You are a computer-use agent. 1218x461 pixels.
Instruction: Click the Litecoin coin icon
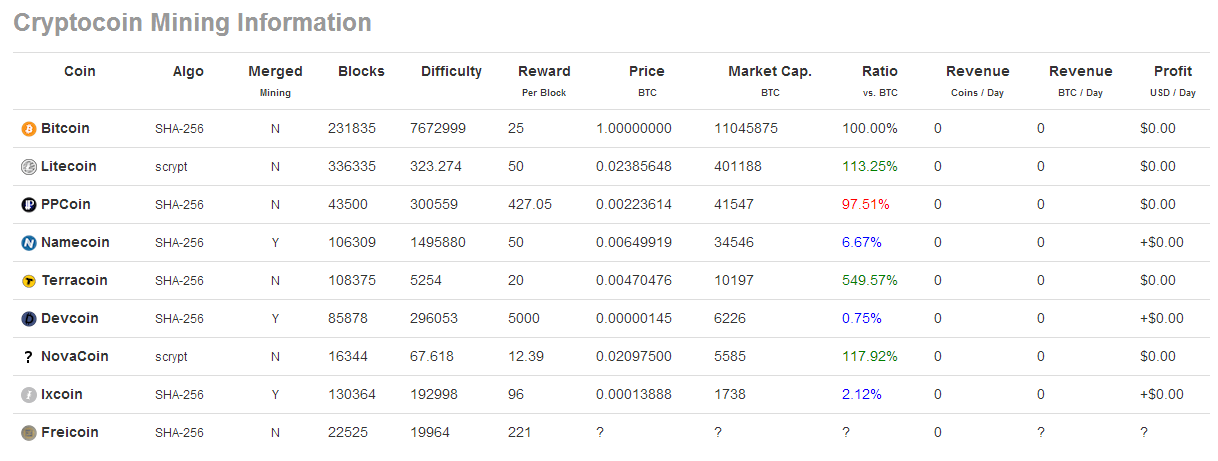click(x=28, y=167)
